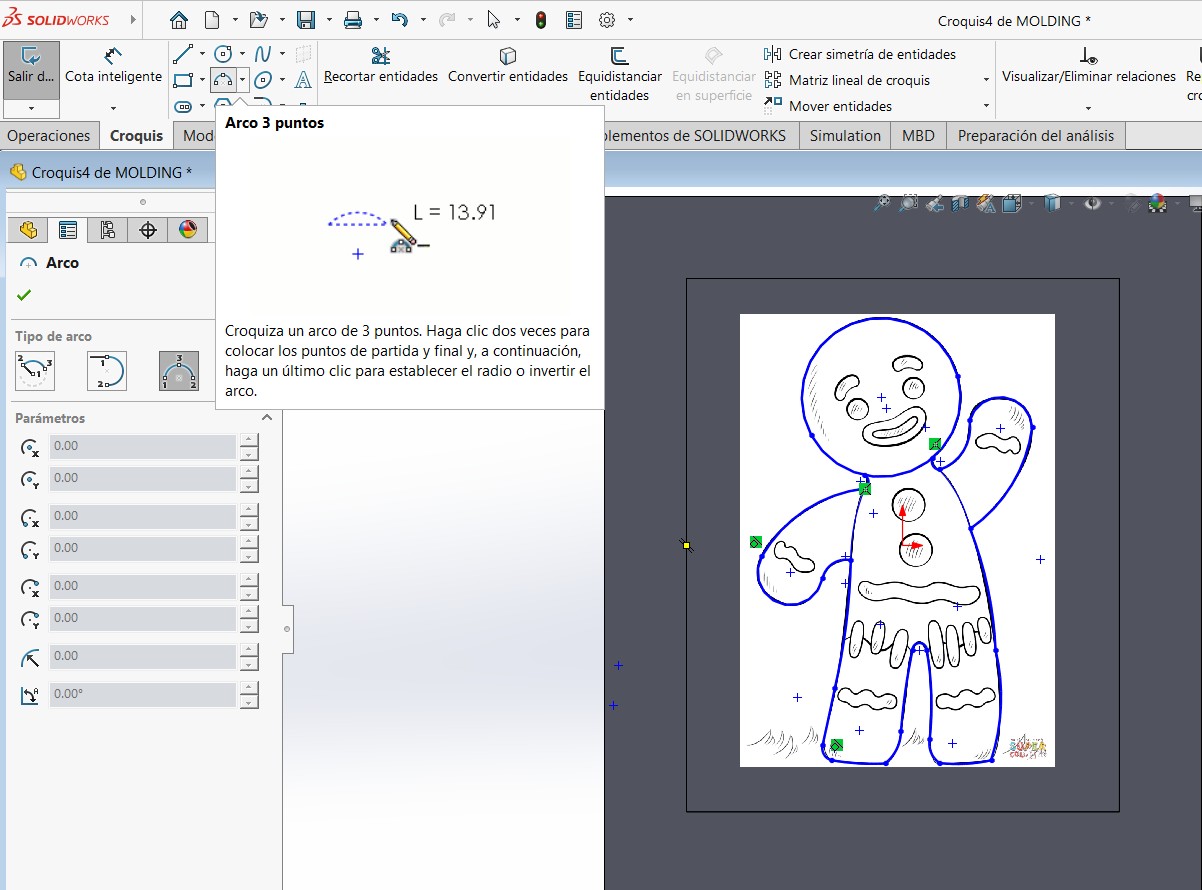
Task: Save the document with the floppy disk icon
Action: point(306,20)
